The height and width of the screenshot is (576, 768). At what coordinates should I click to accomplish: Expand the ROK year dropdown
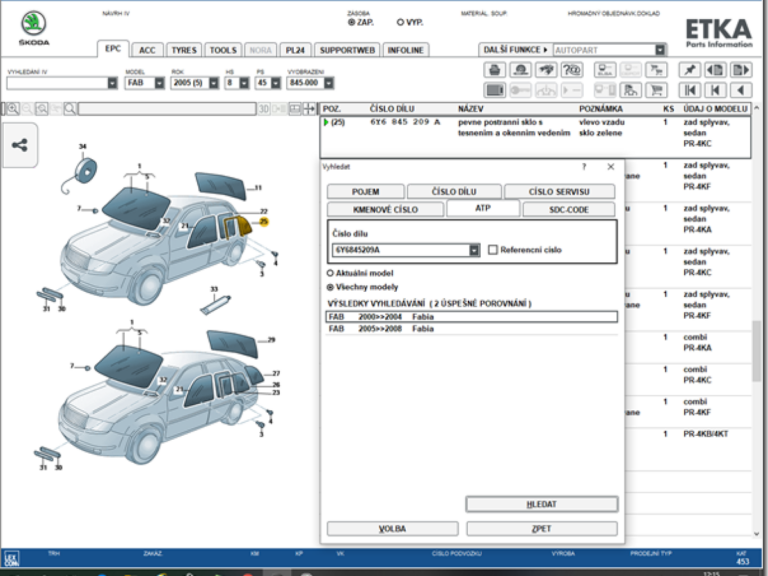(x=212, y=83)
